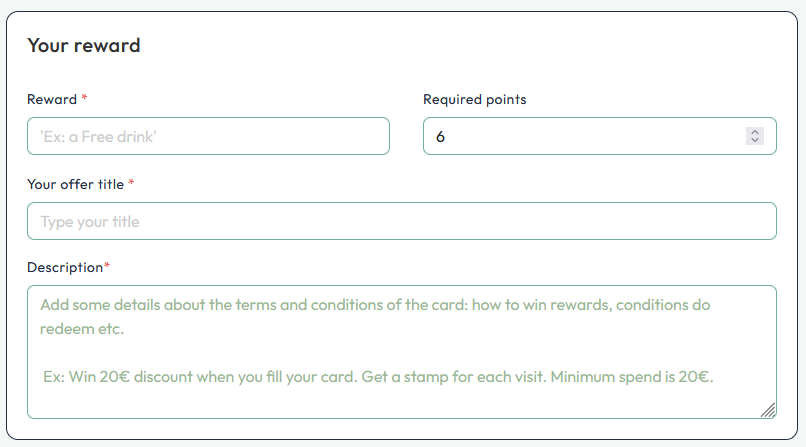
Task: Click the red asterisk beside Reward
Action: point(84,98)
